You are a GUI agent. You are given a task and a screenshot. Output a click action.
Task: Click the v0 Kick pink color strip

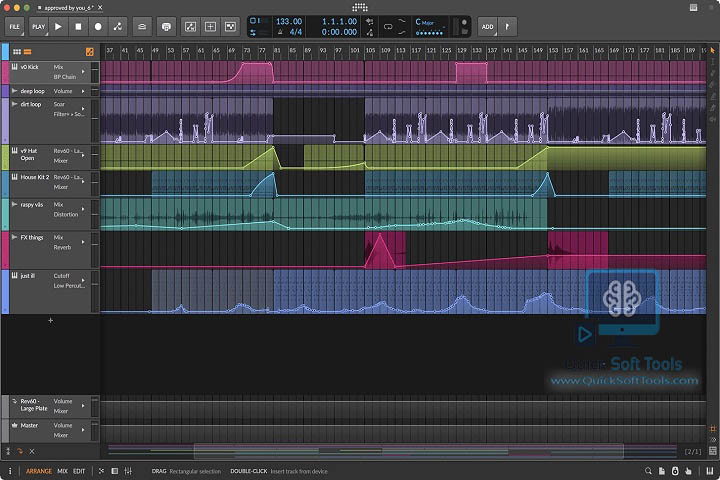pyautogui.click(x=5, y=72)
